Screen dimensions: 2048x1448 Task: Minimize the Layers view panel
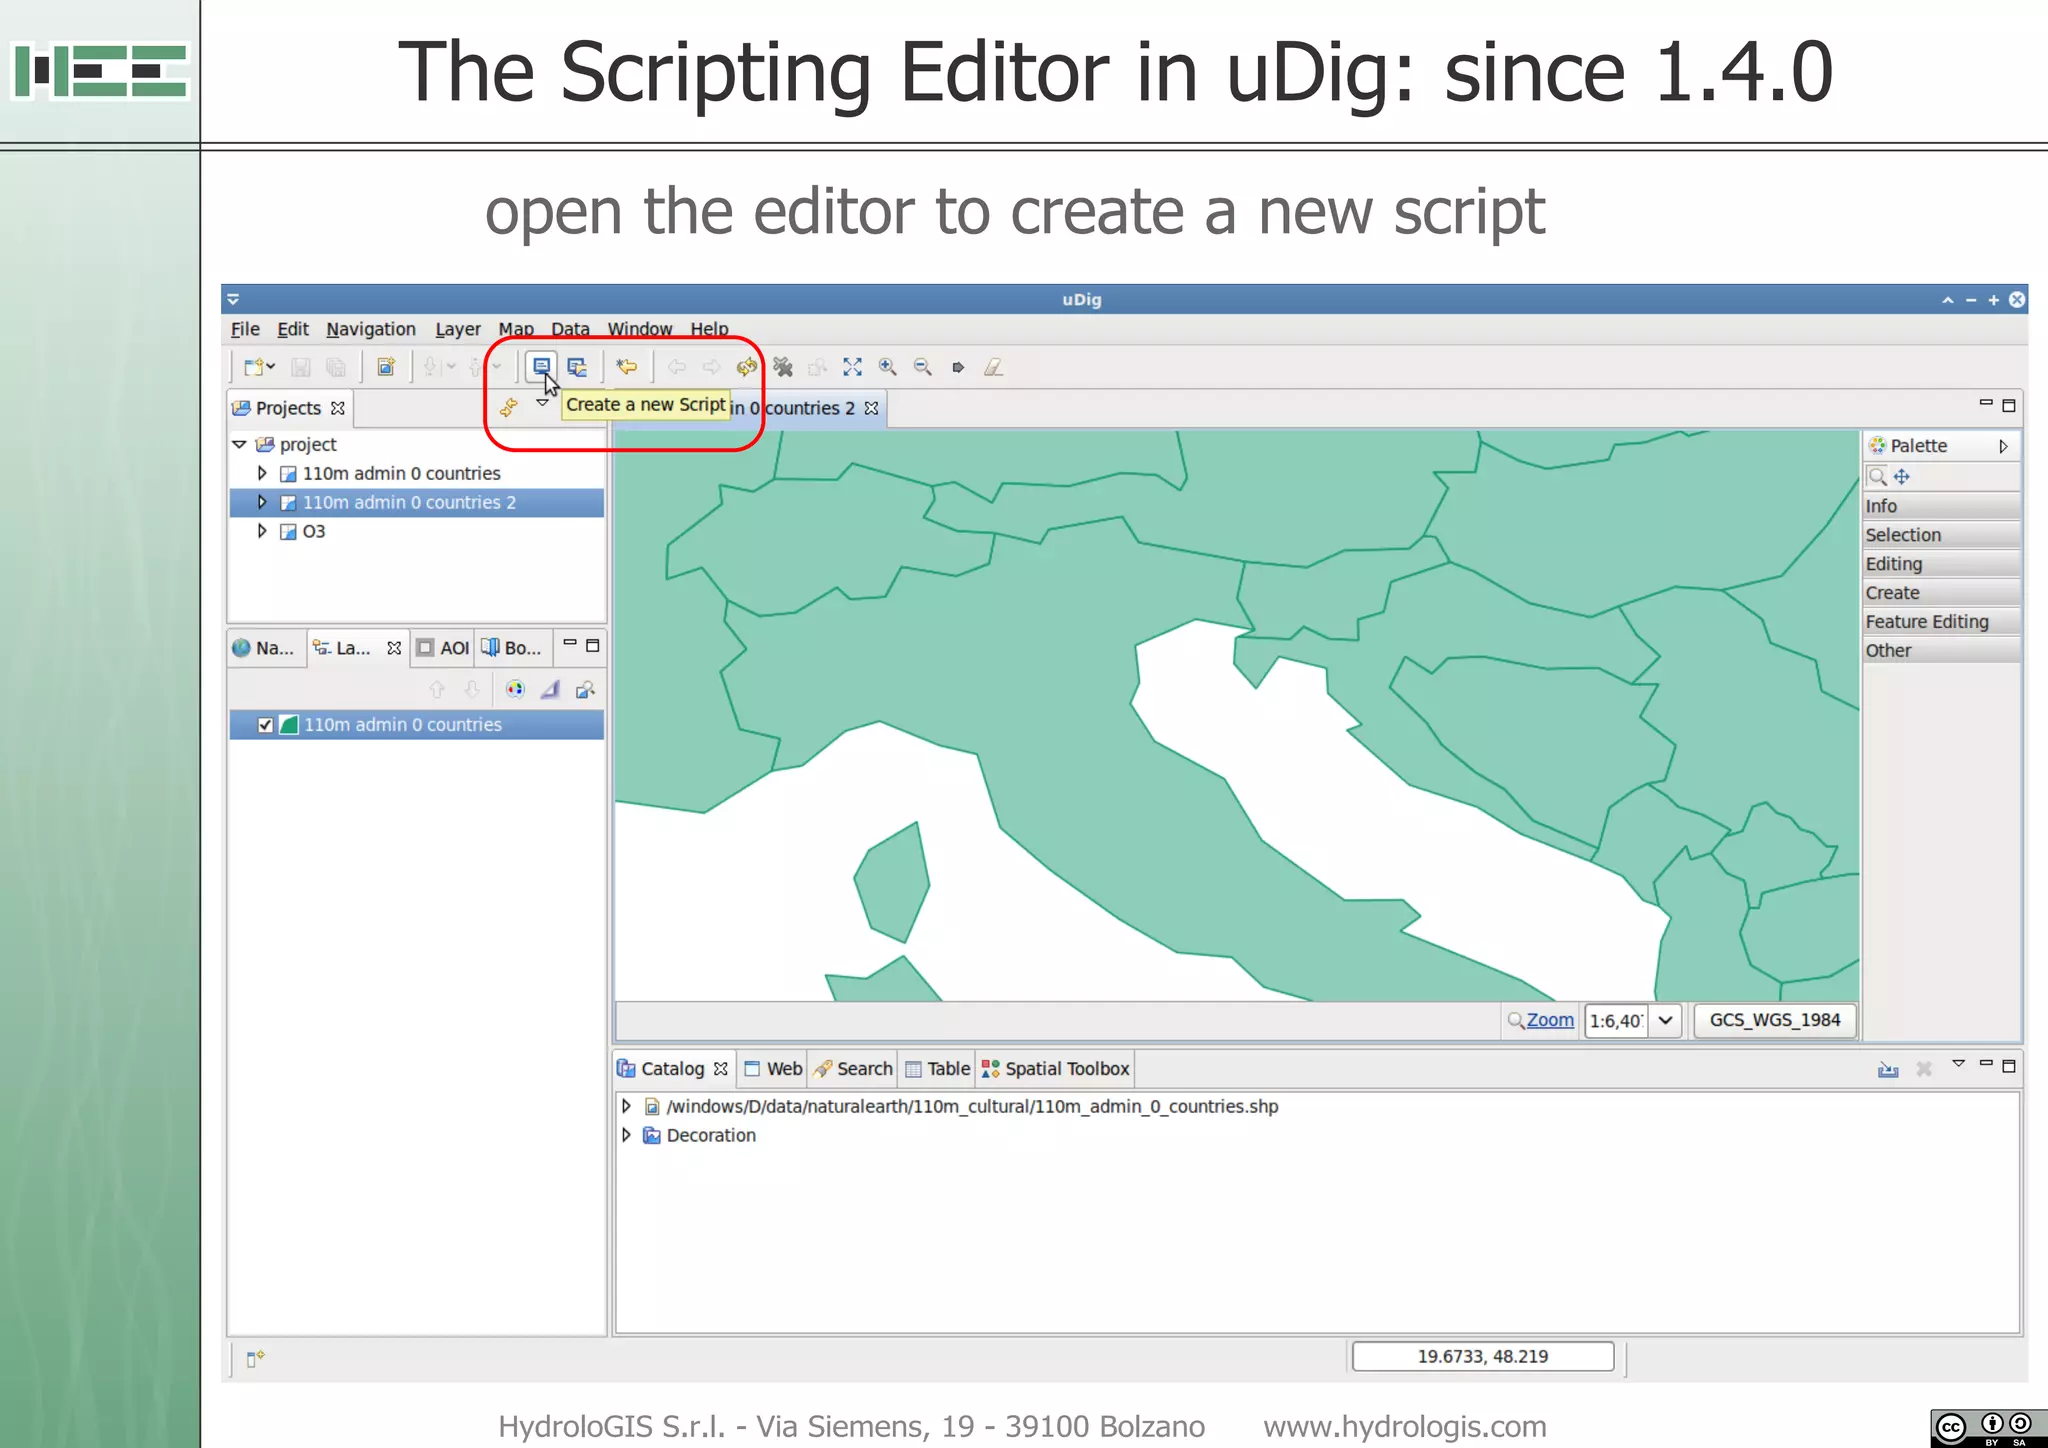coord(570,643)
